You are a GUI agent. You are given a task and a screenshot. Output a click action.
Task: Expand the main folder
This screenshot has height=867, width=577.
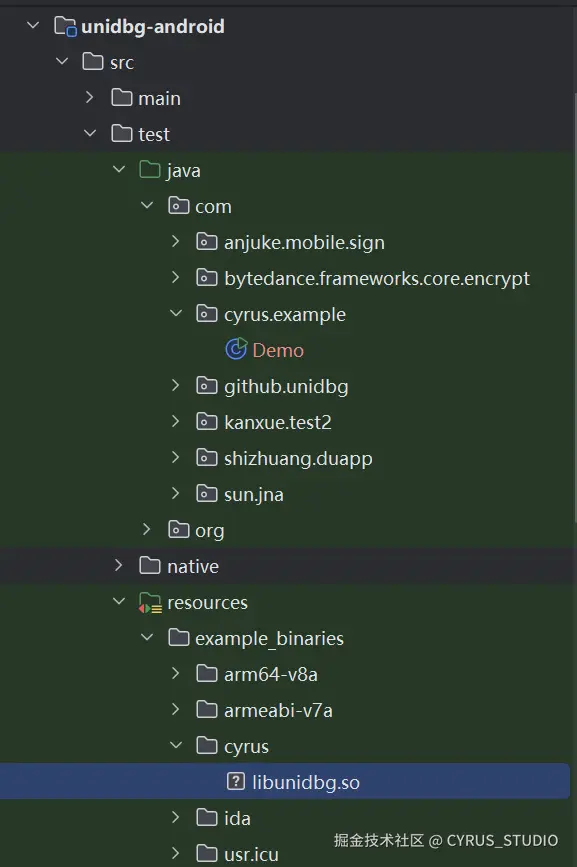pyautogui.click(x=90, y=97)
